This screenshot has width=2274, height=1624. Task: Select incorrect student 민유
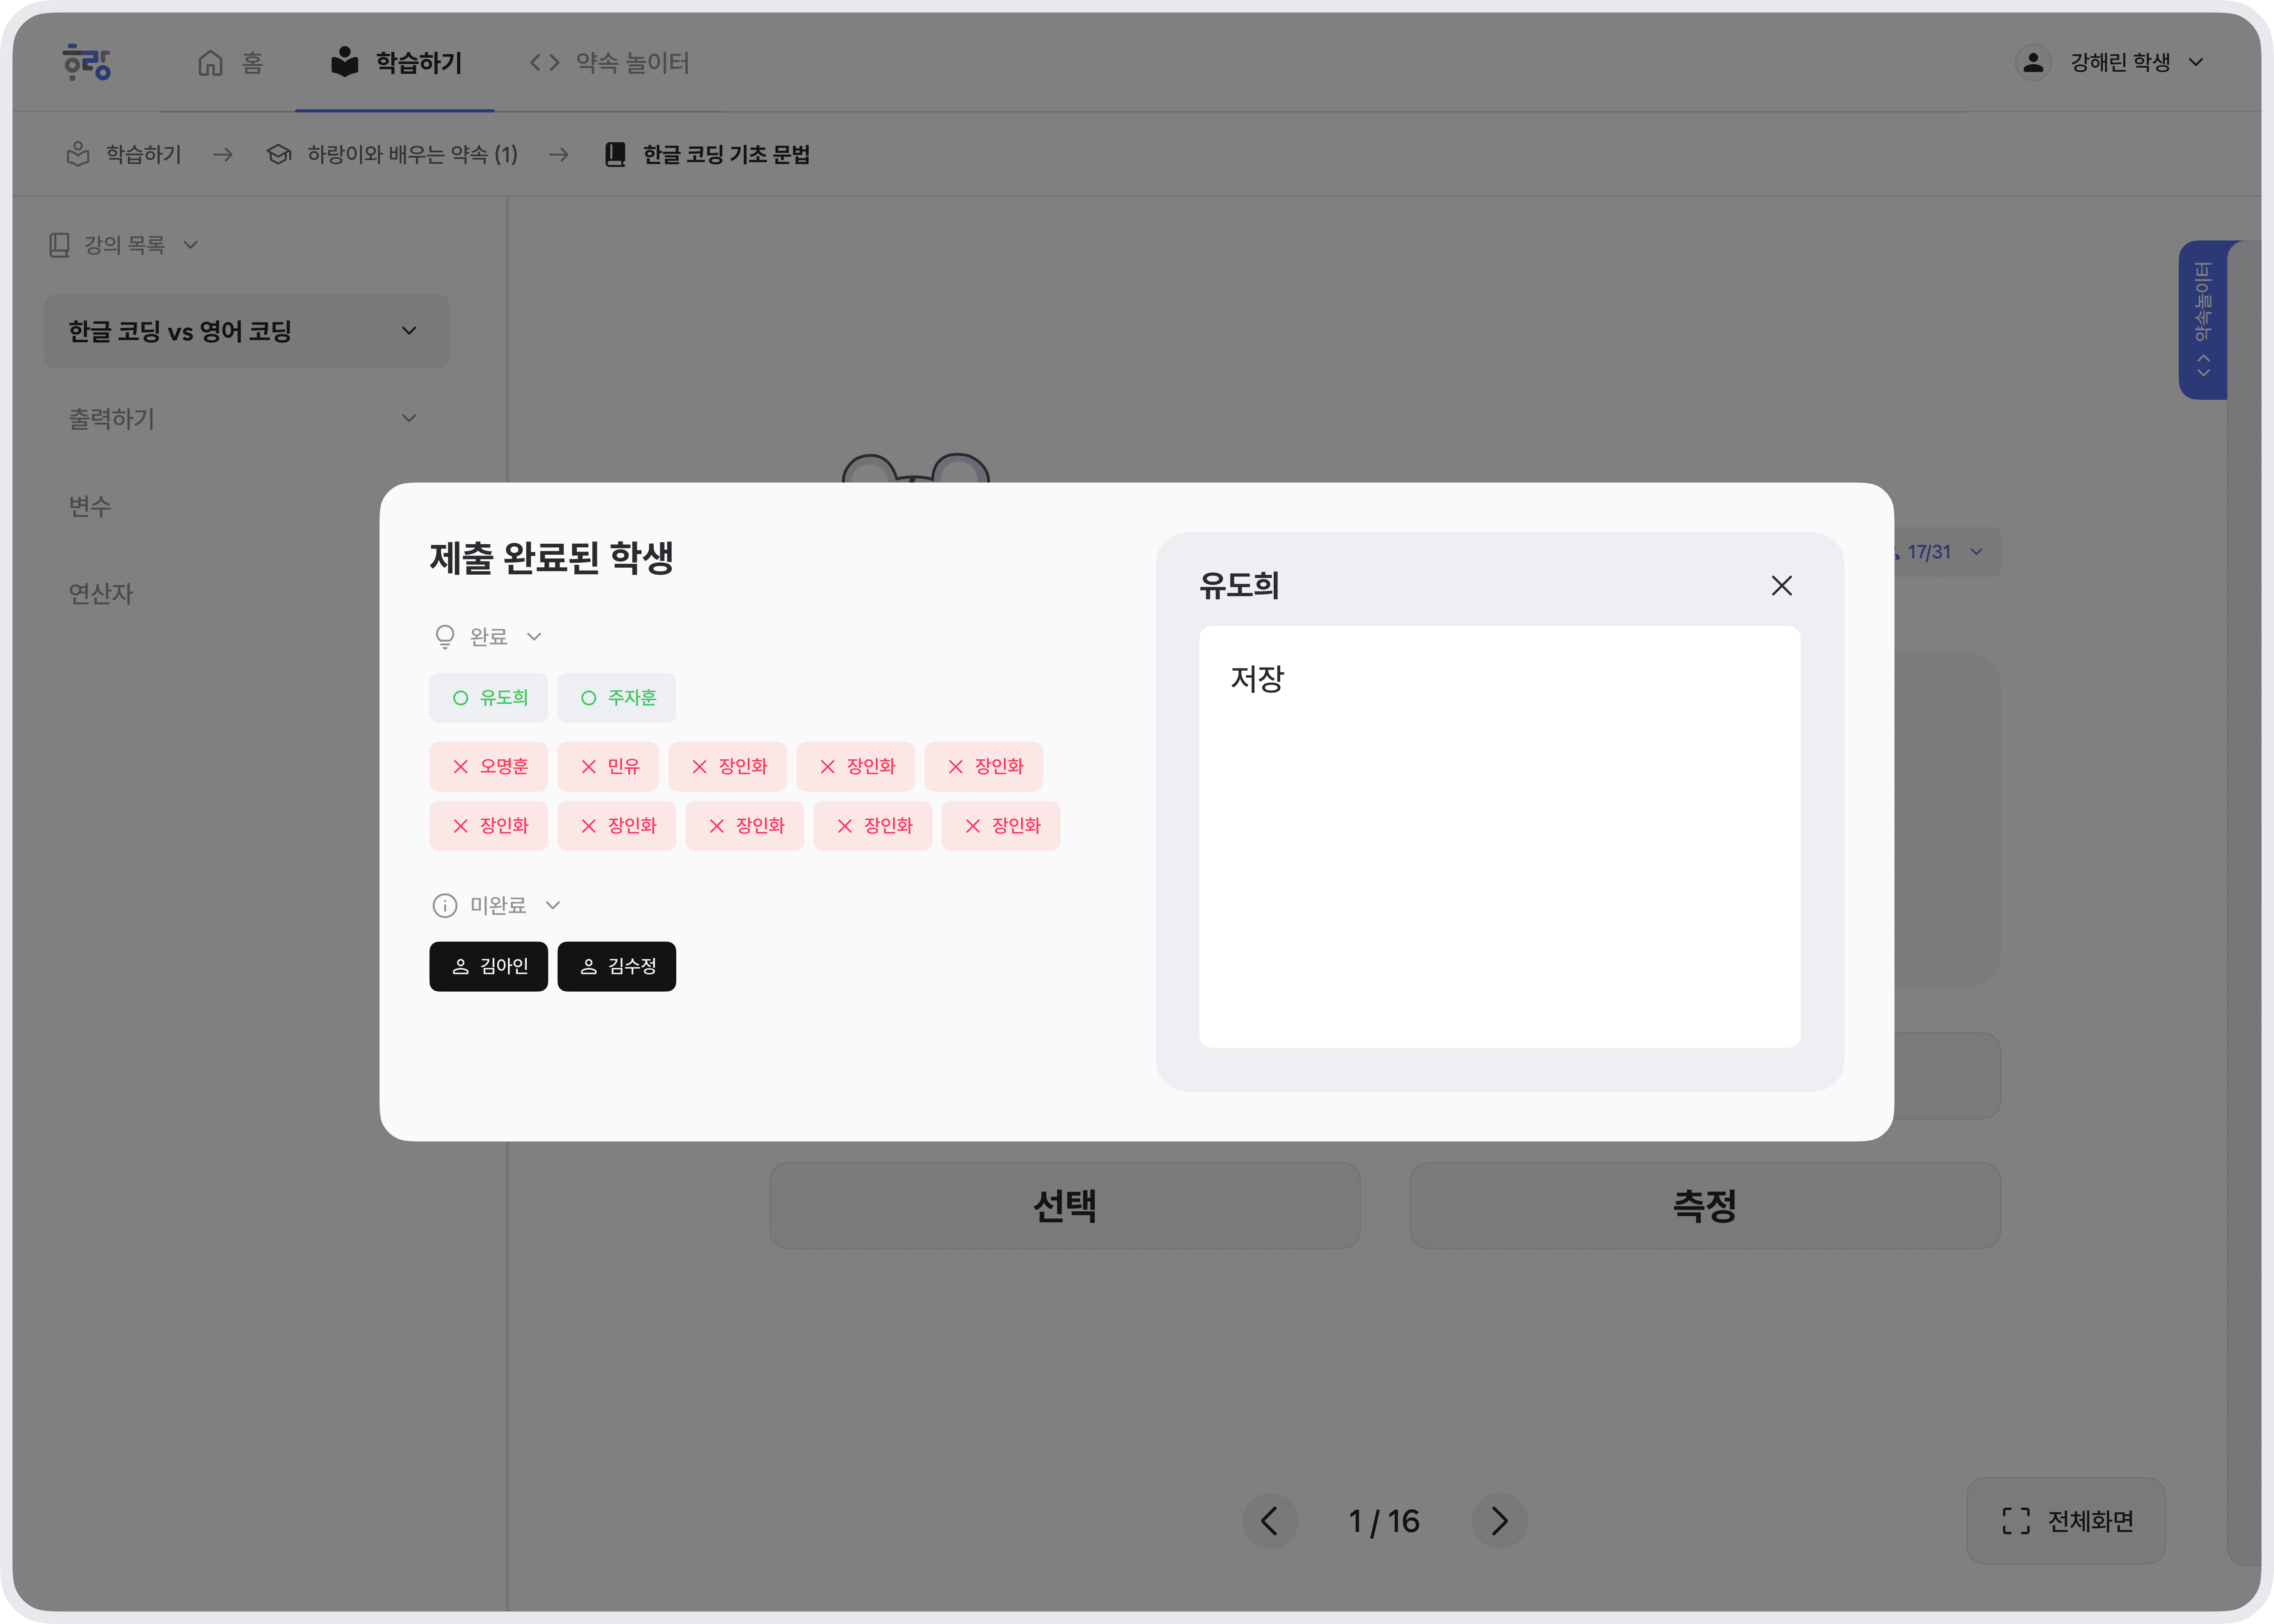click(x=608, y=767)
